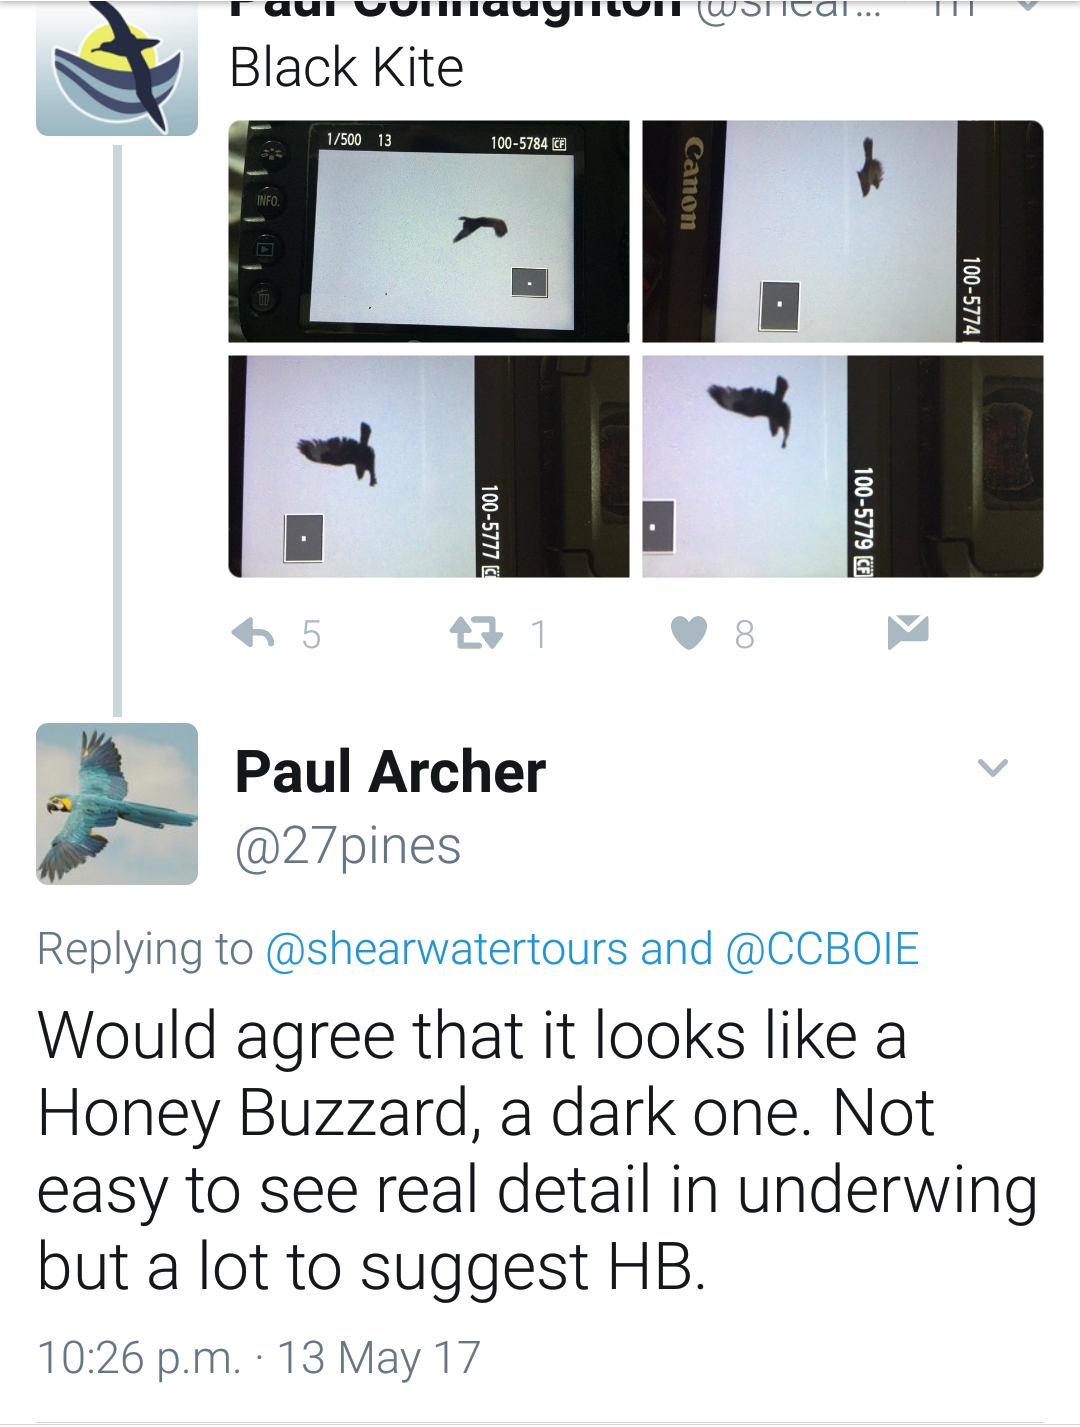This screenshot has height=1427, width=1080.
Task: Open photo labeled 100-5777
Action: click(x=429, y=467)
